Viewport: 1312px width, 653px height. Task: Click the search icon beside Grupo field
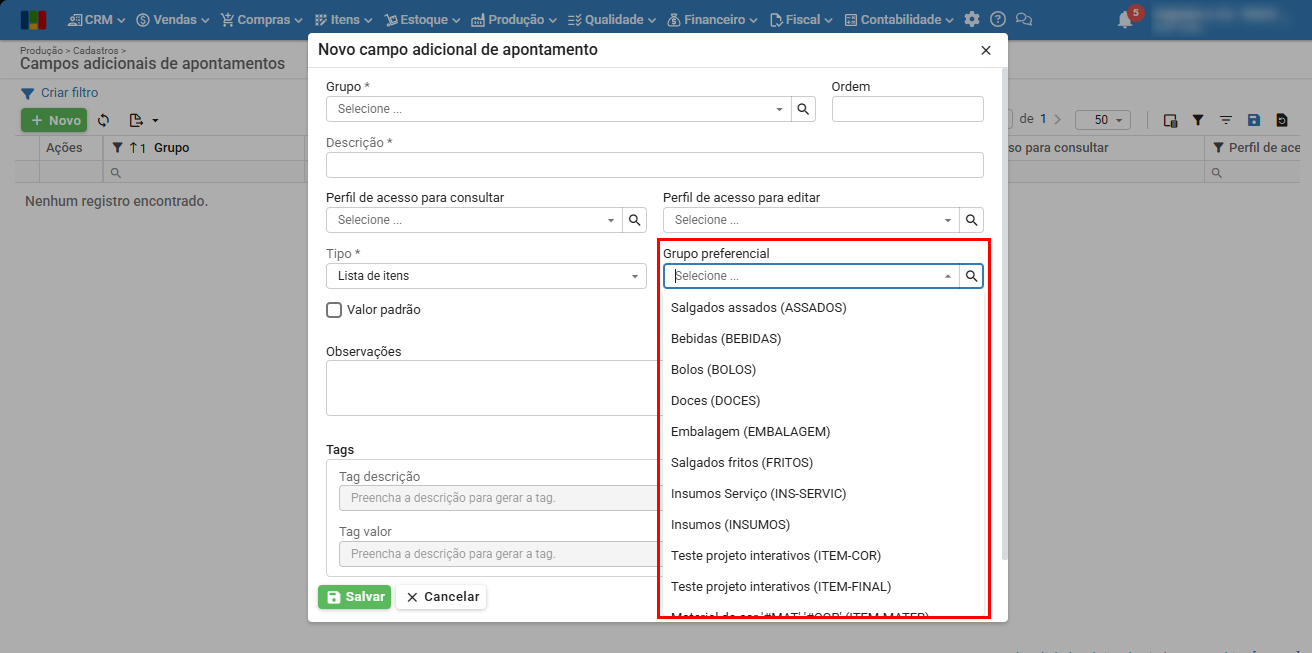tap(803, 109)
